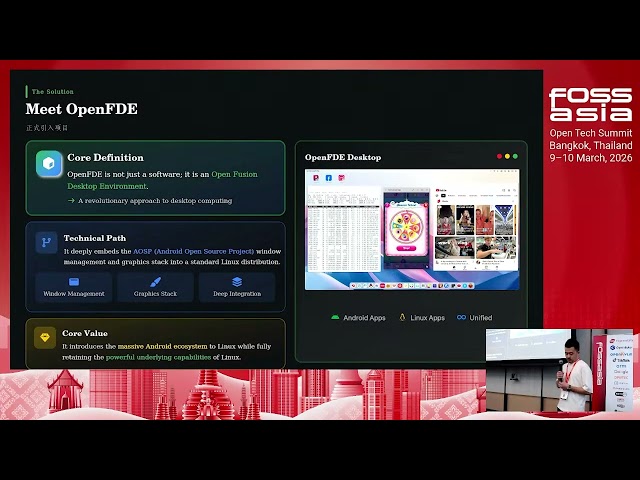
Task: Open the OpenFDE Desktop screenshot image
Action: click(x=412, y=229)
